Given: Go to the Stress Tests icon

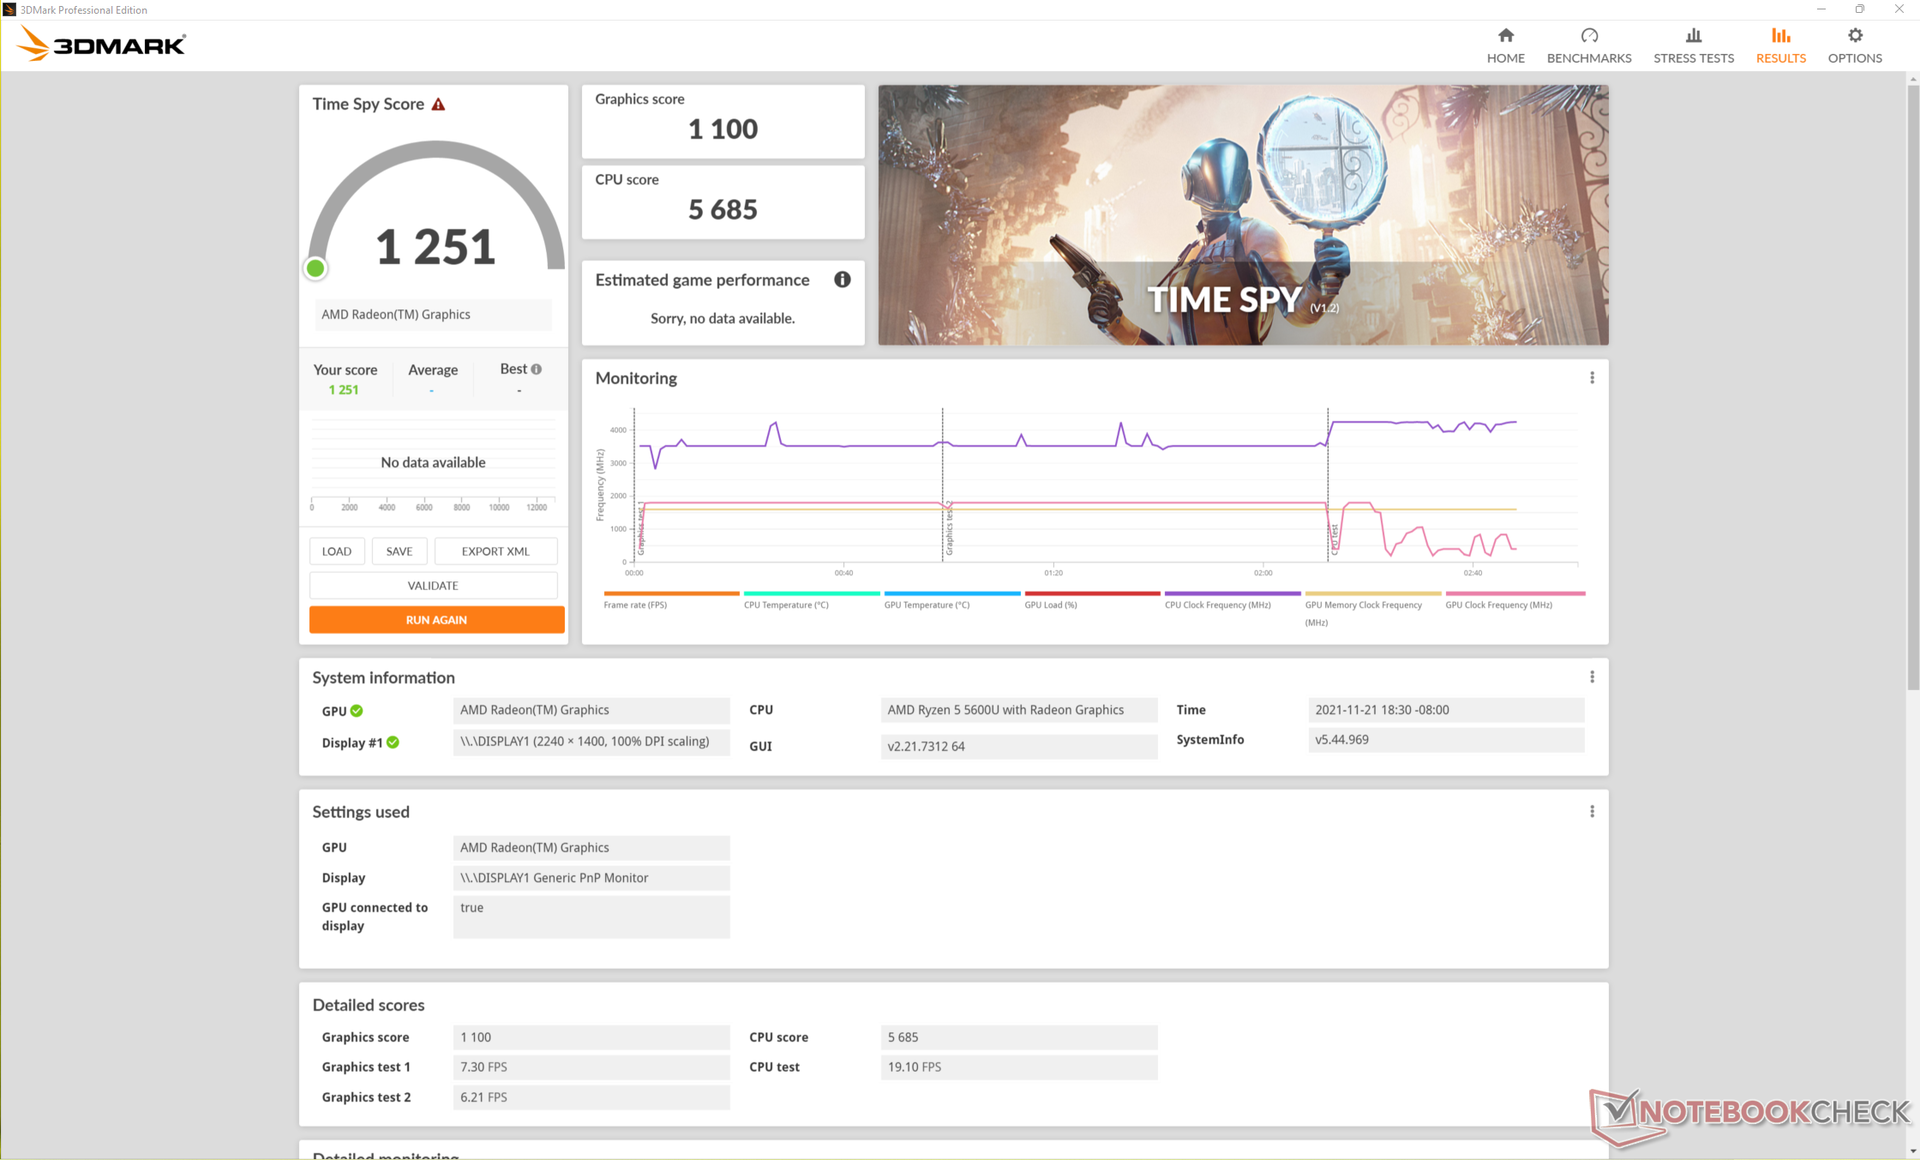Looking at the screenshot, I should click(1693, 36).
